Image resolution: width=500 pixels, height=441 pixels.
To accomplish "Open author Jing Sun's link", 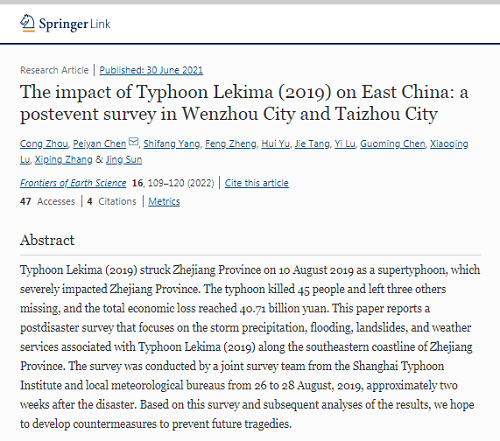I will 124,160.
